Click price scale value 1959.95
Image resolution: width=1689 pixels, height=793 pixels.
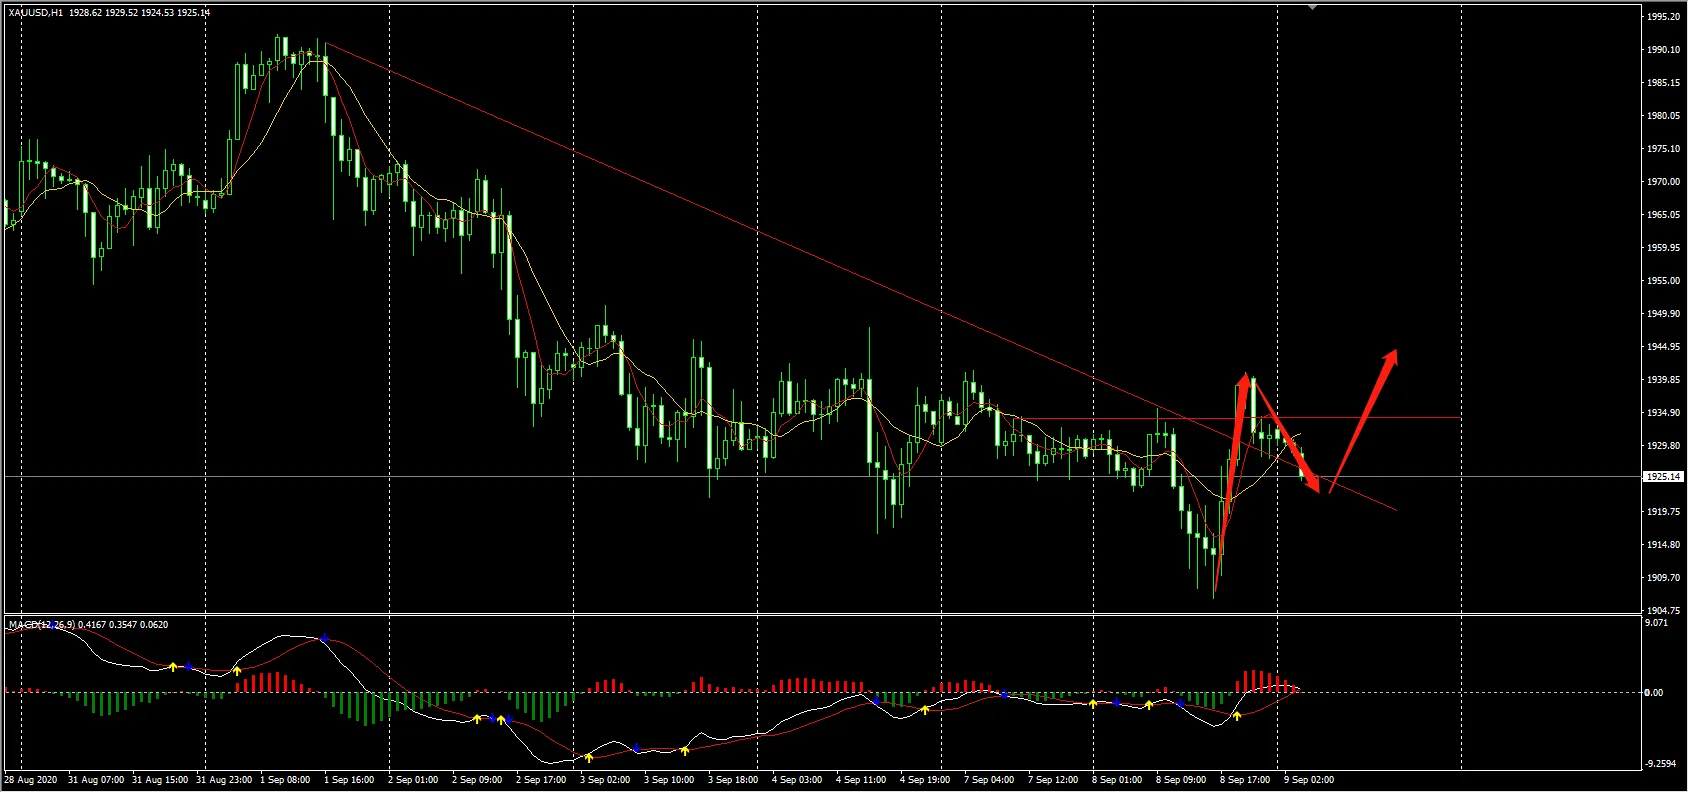[x=1663, y=248]
